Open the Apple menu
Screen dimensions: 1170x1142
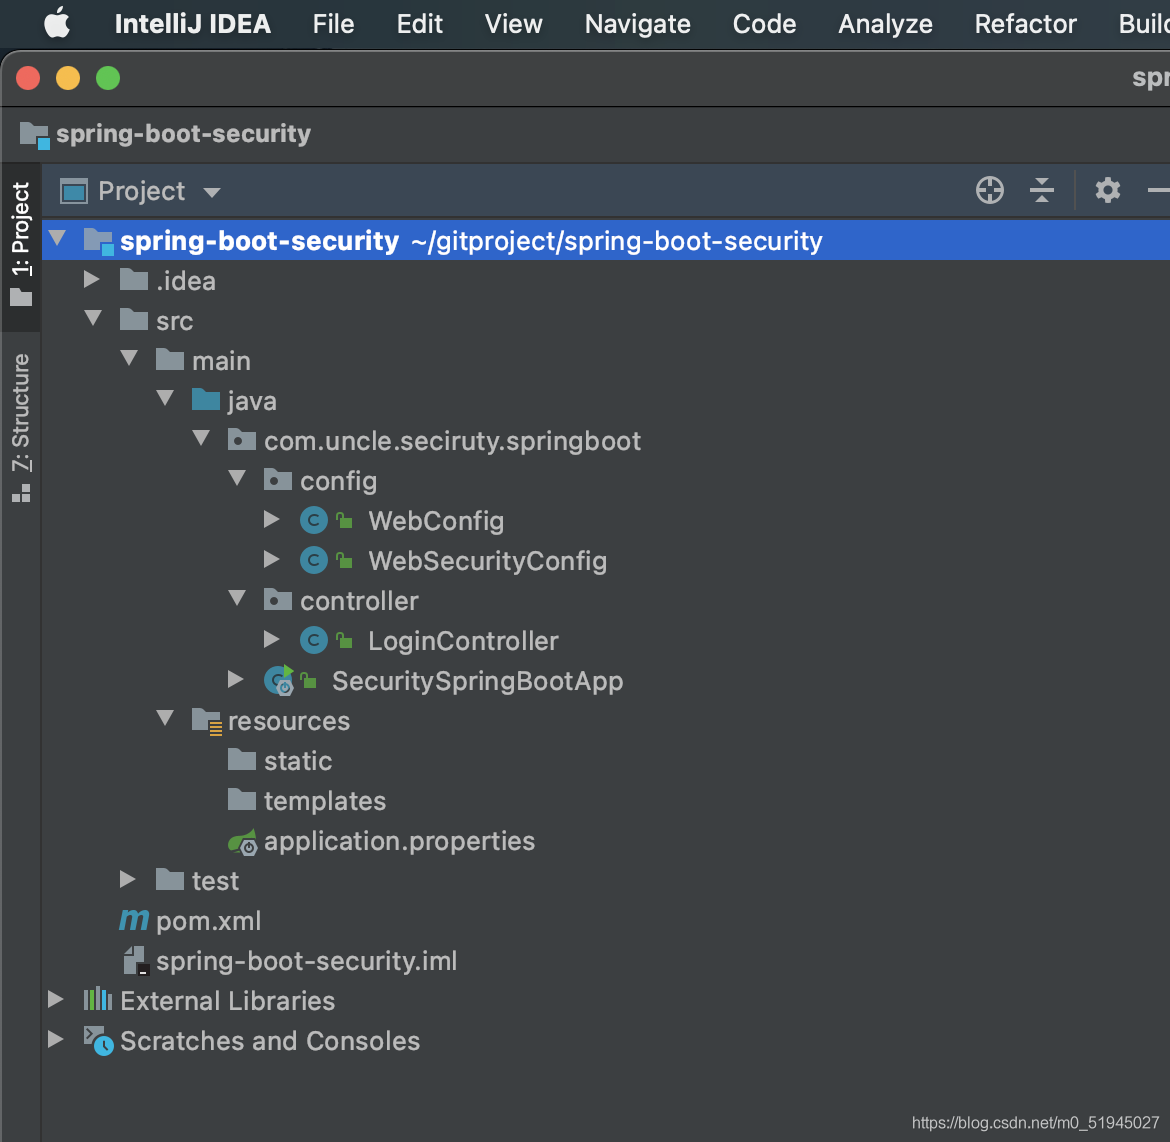[x=57, y=24]
